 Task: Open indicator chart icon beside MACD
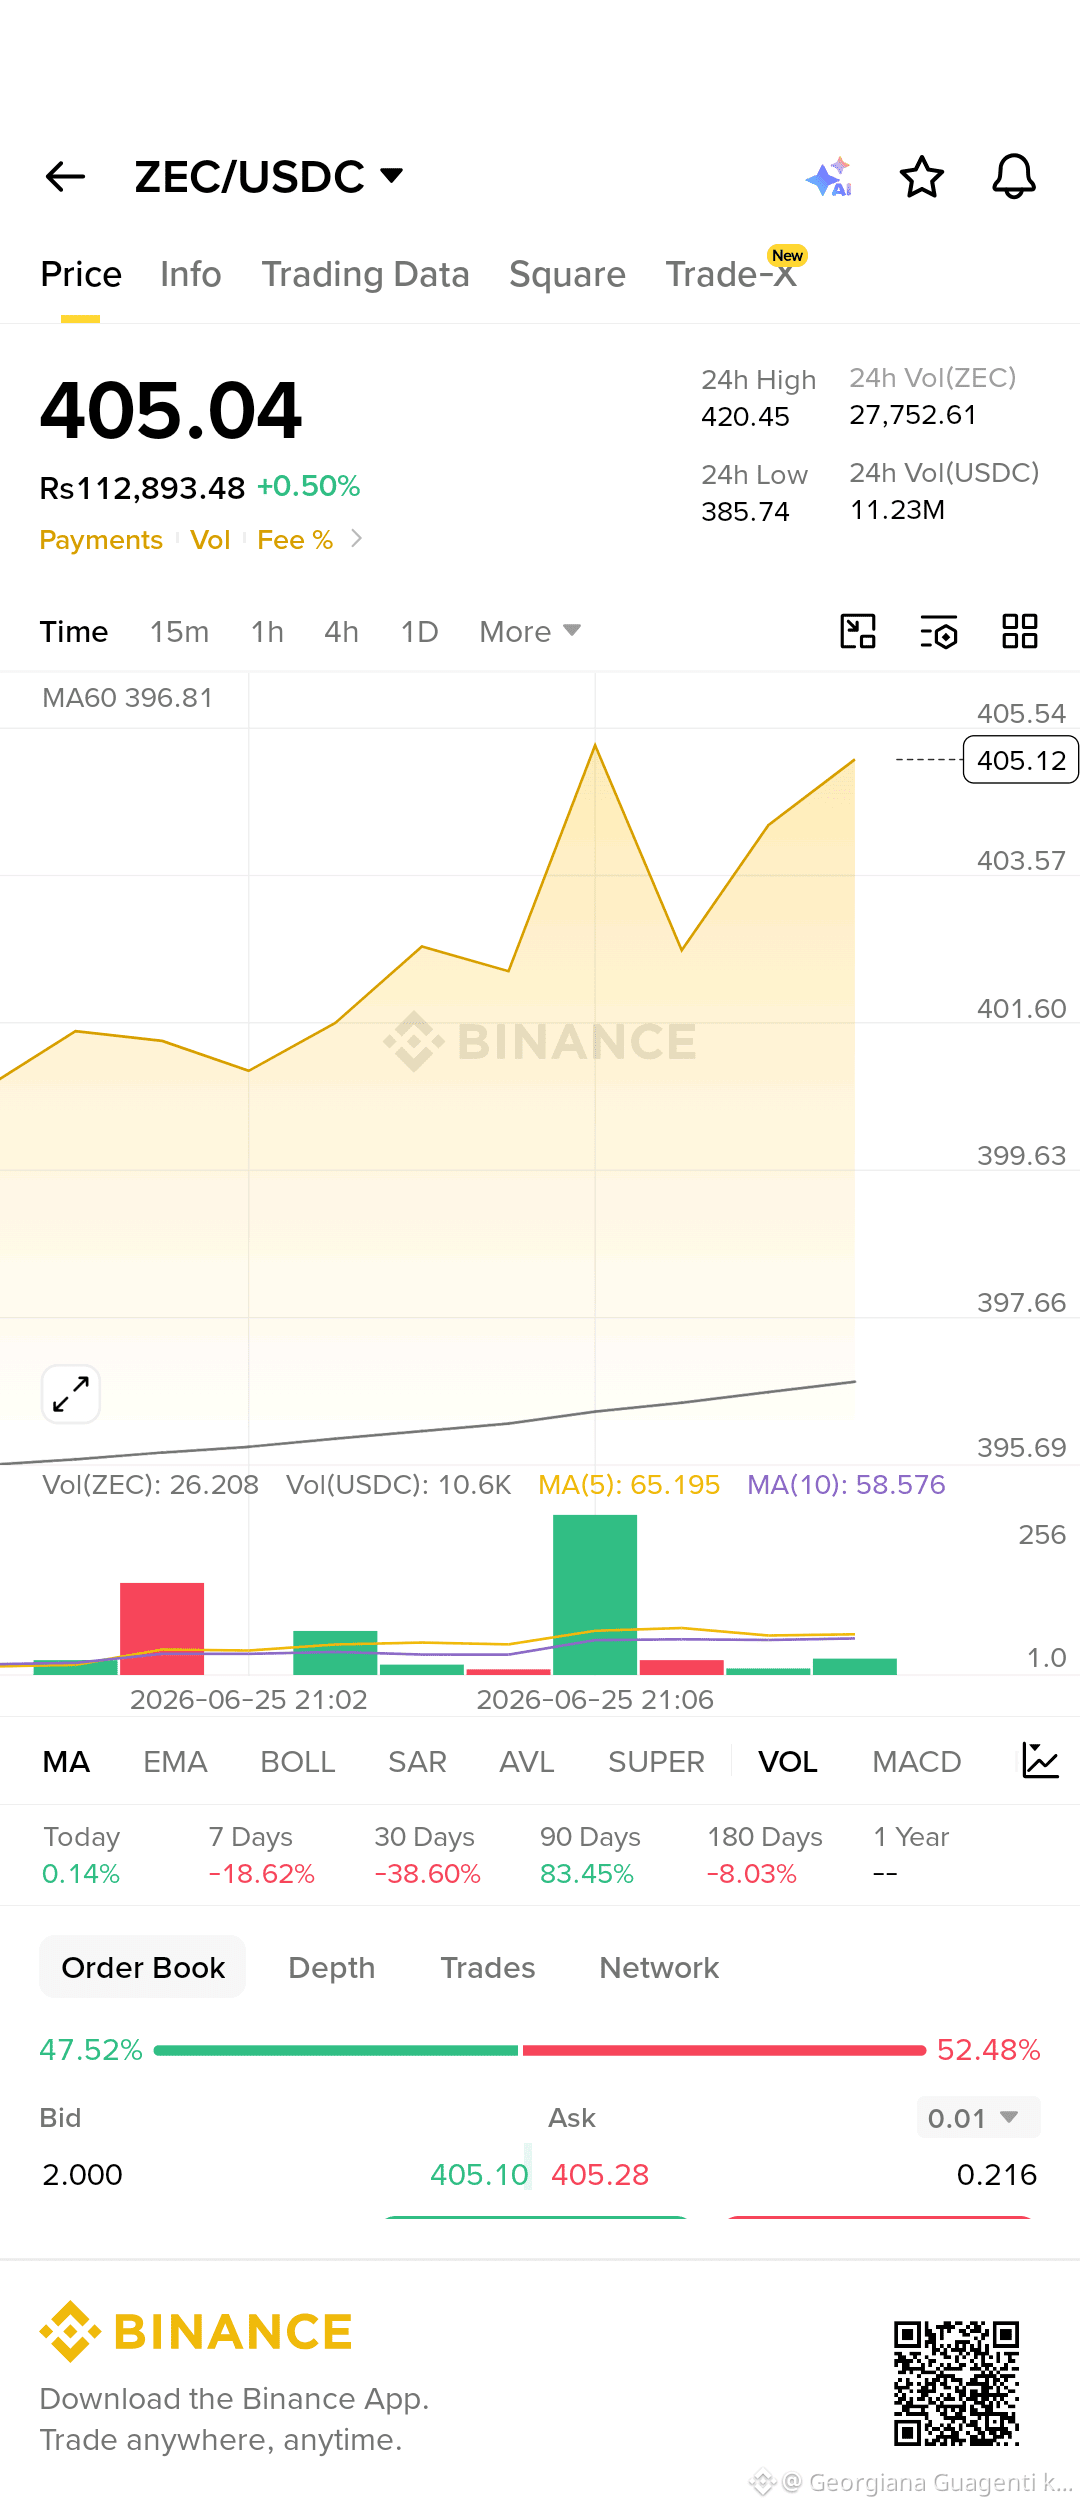click(1040, 1760)
